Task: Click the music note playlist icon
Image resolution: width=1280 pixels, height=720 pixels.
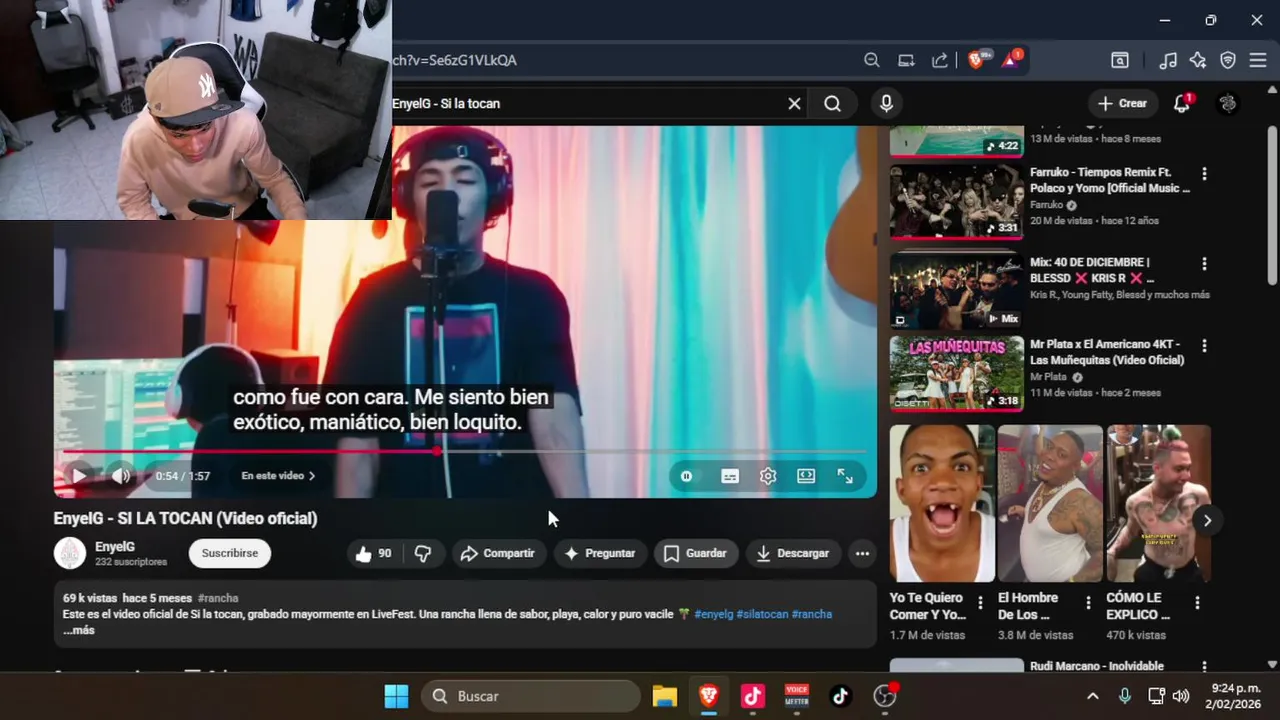Action: coord(1168,60)
